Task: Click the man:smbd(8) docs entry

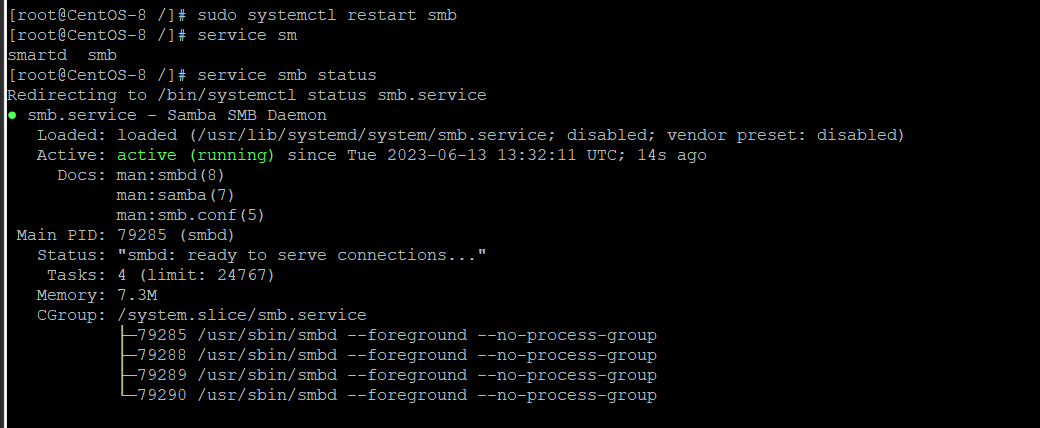Action: 170,175
